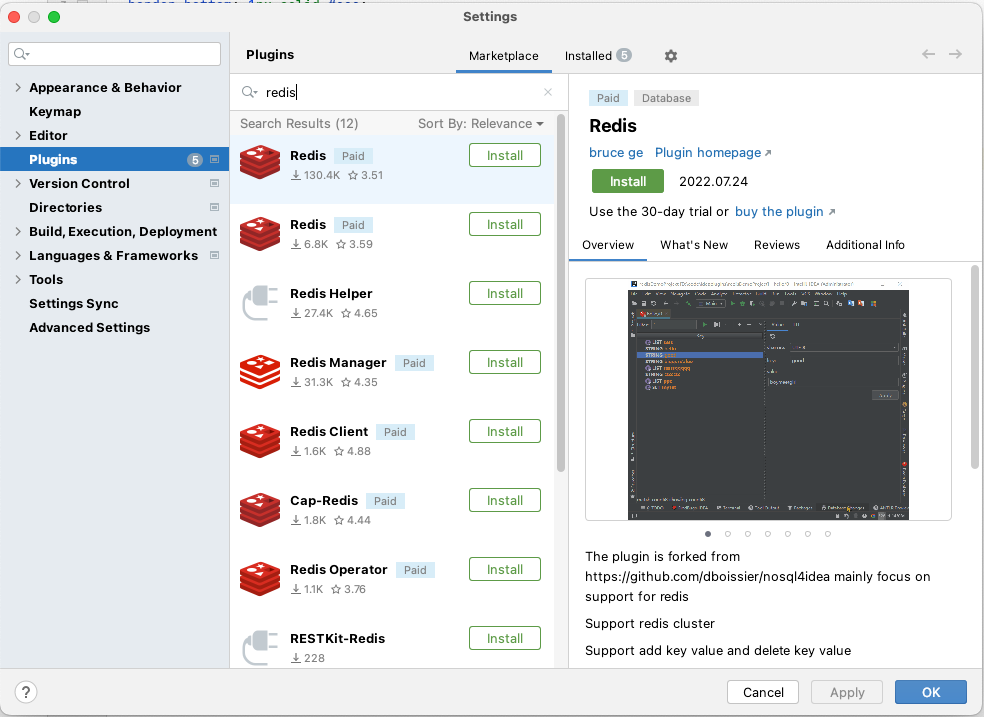
Task: Clear the redis search text
Action: tap(548, 92)
